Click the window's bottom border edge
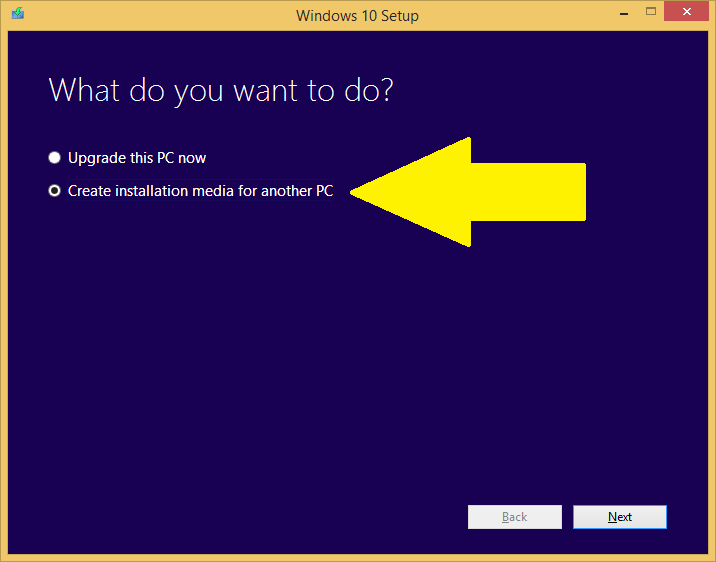Screen dimensions: 716x562 (x=358, y=557)
